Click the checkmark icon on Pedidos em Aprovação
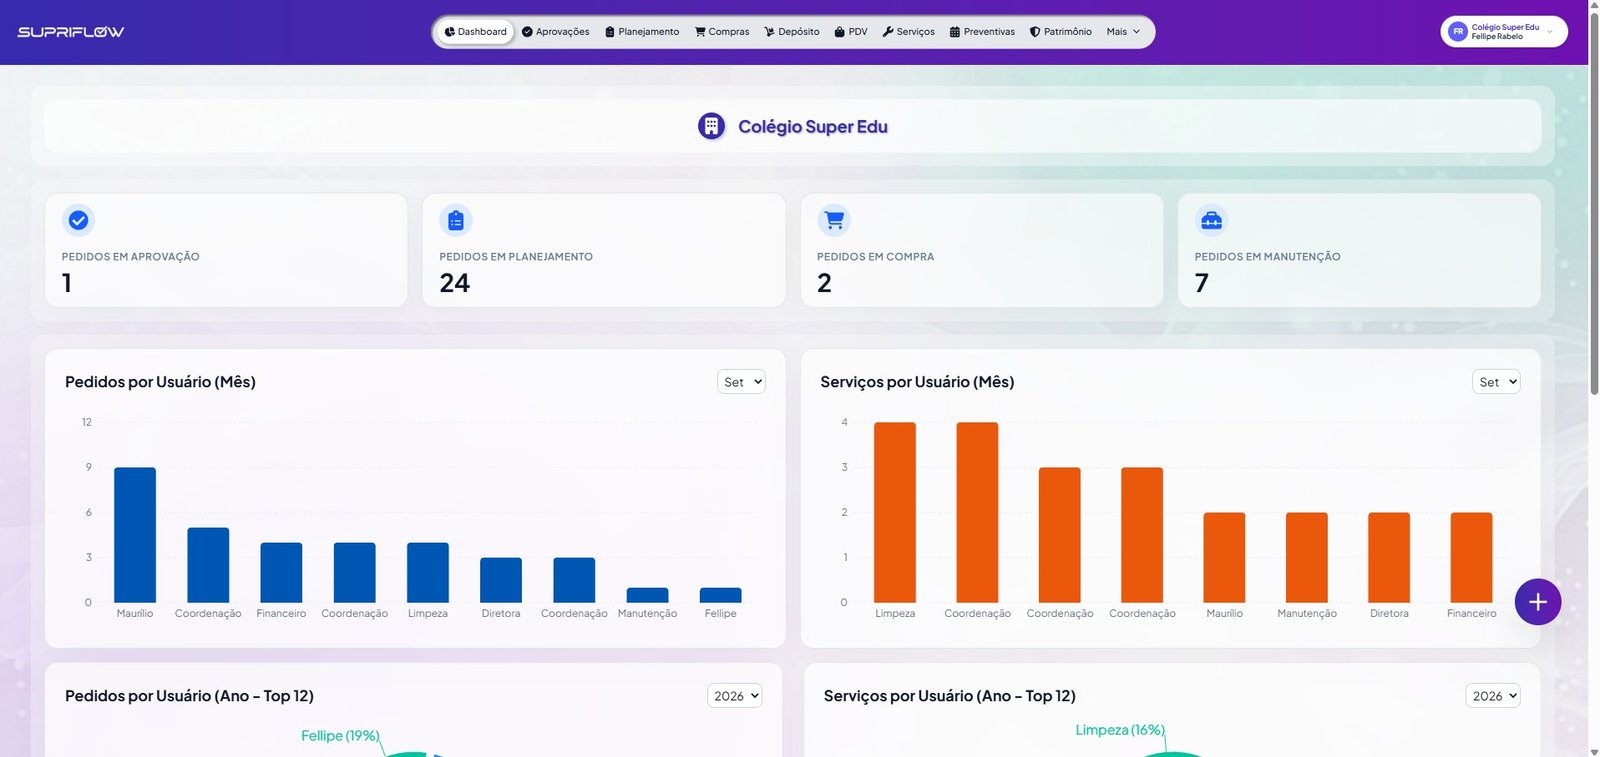The image size is (1600, 757). pyautogui.click(x=78, y=220)
